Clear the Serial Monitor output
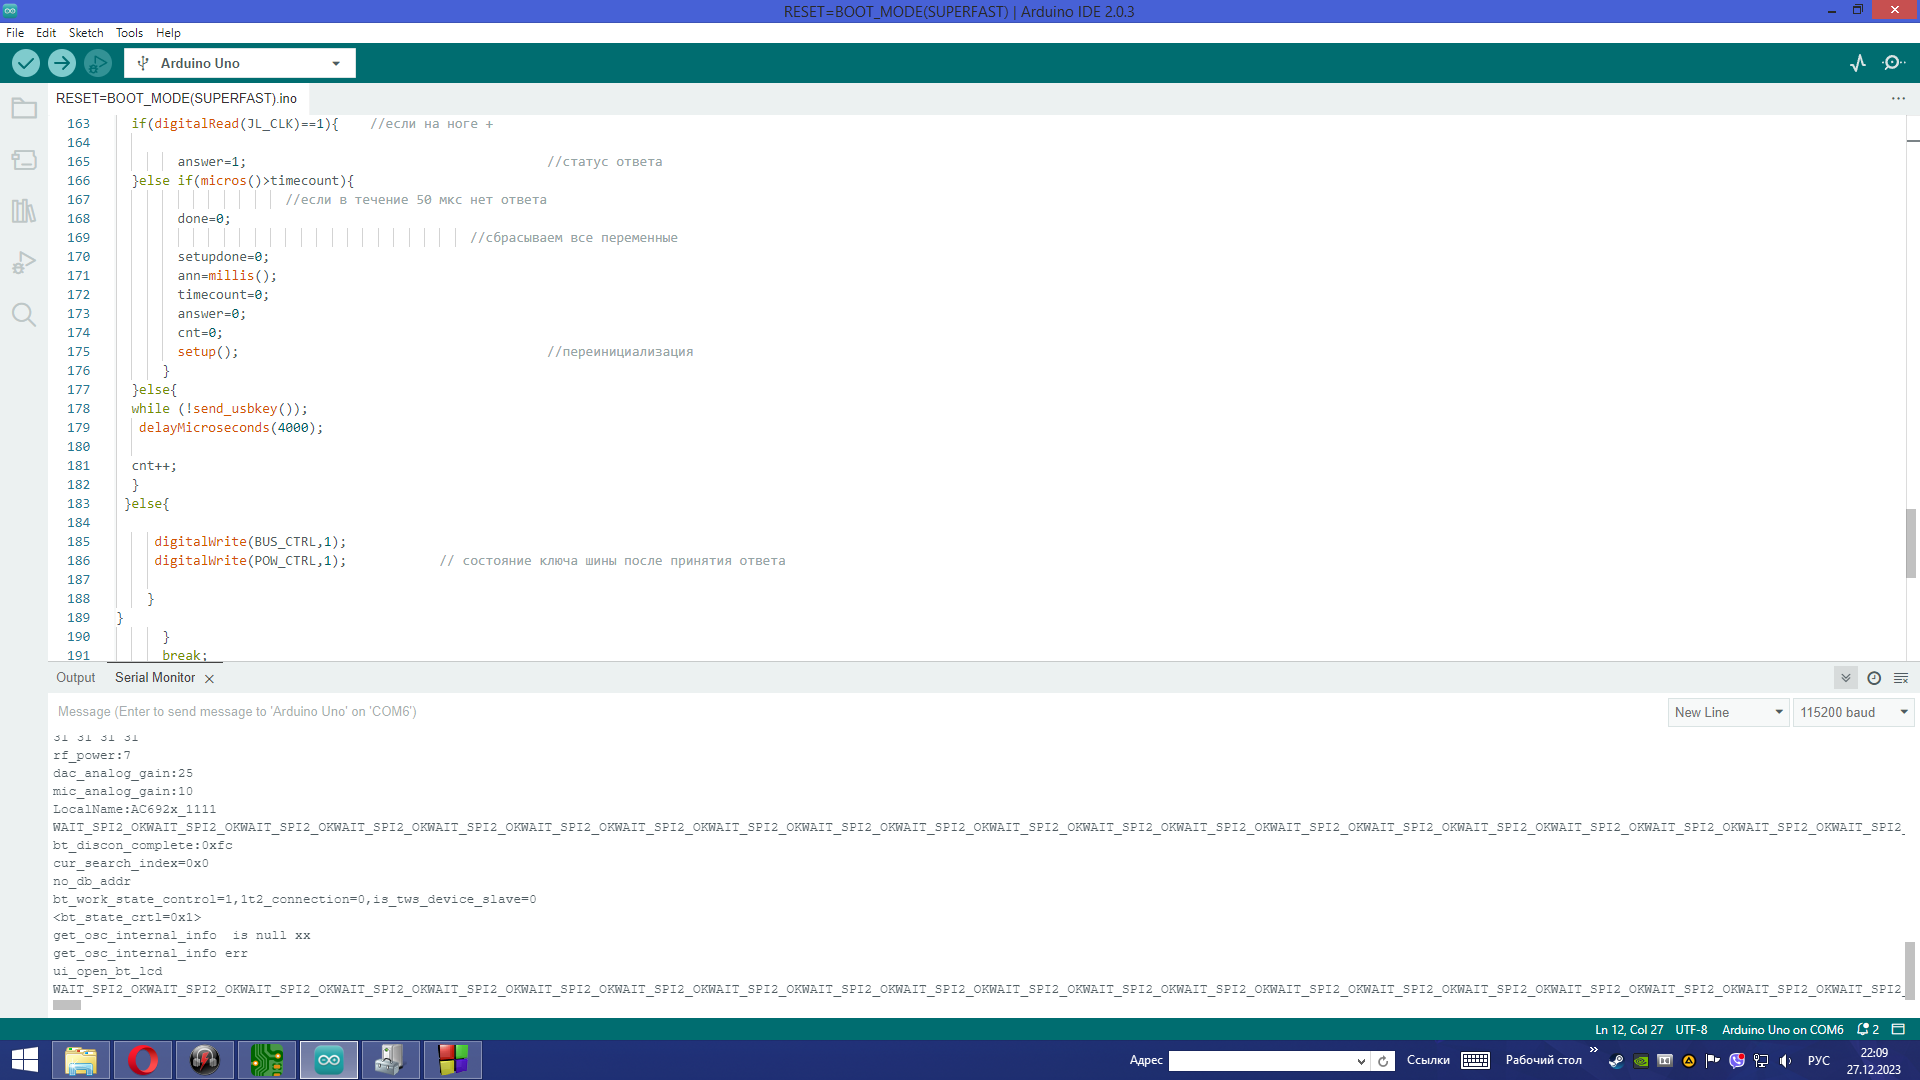 pyautogui.click(x=1901, y=678)
